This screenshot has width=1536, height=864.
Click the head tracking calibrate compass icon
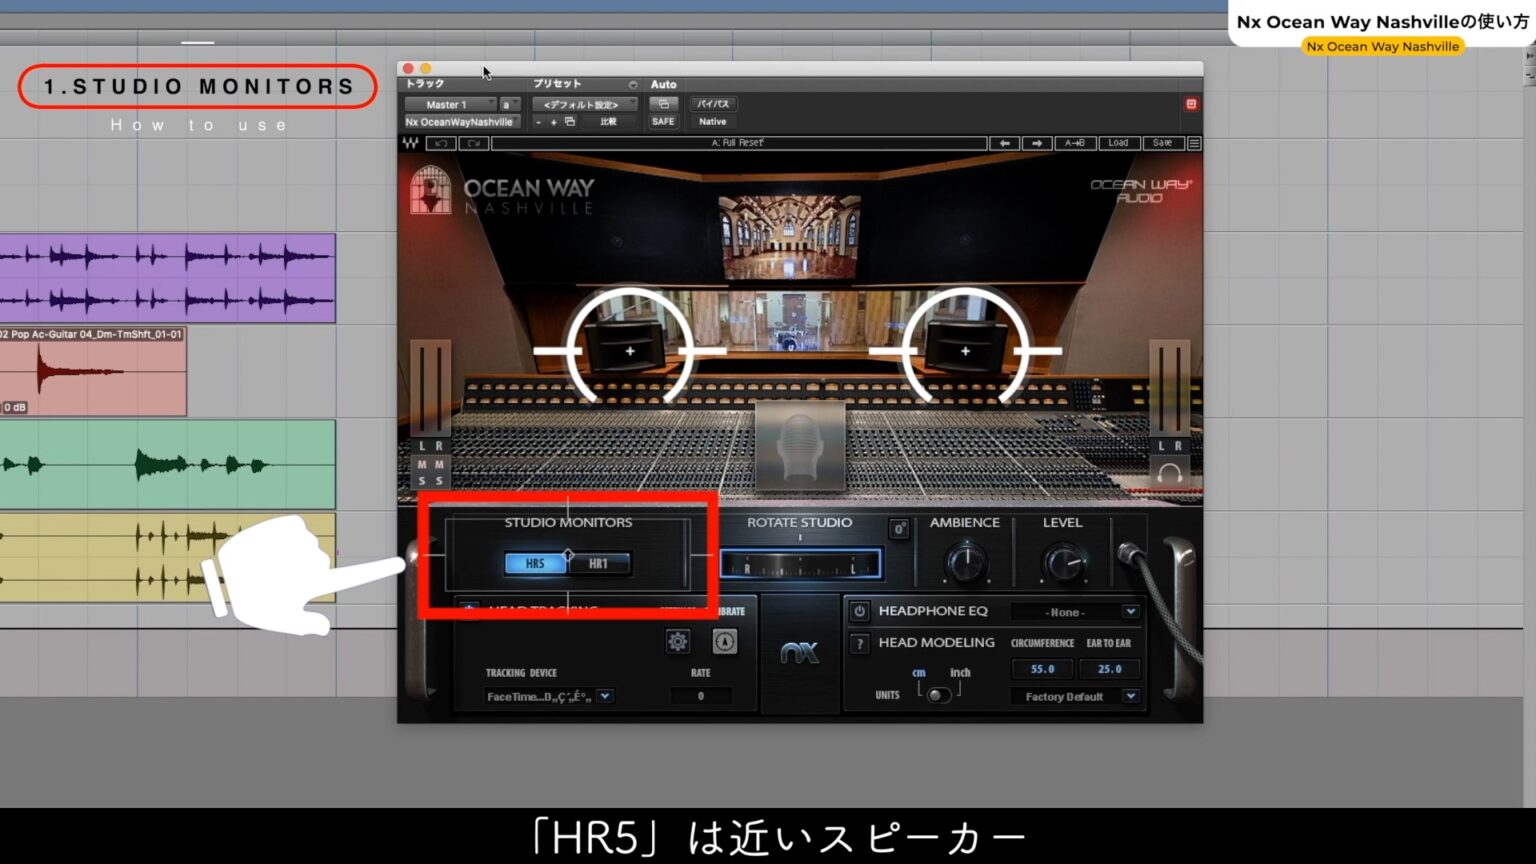pyautogui.click(x=724, y=641)
